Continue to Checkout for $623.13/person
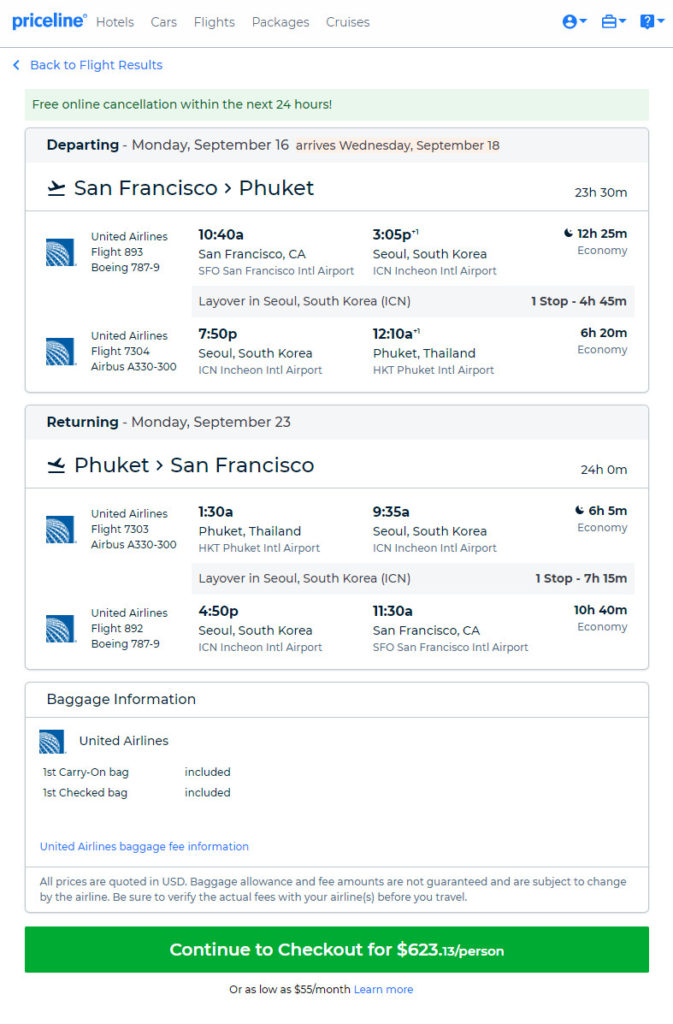The width and height of the screenshot is (673, 1024). pyautogui.click(x=337, y=950)
